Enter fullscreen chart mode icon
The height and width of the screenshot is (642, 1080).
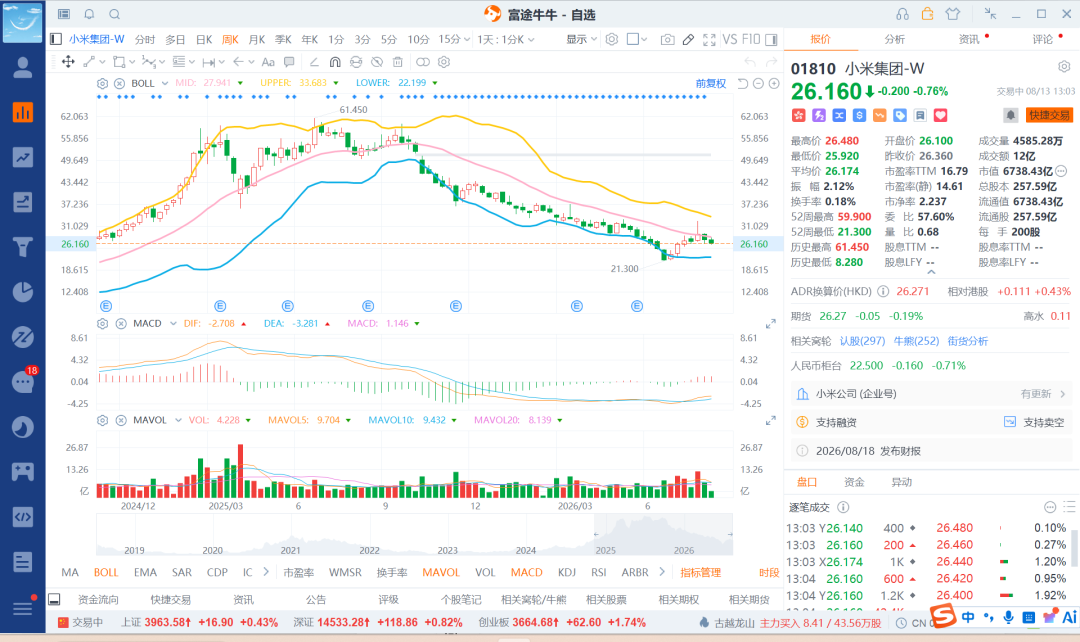[x=709, y=40]
